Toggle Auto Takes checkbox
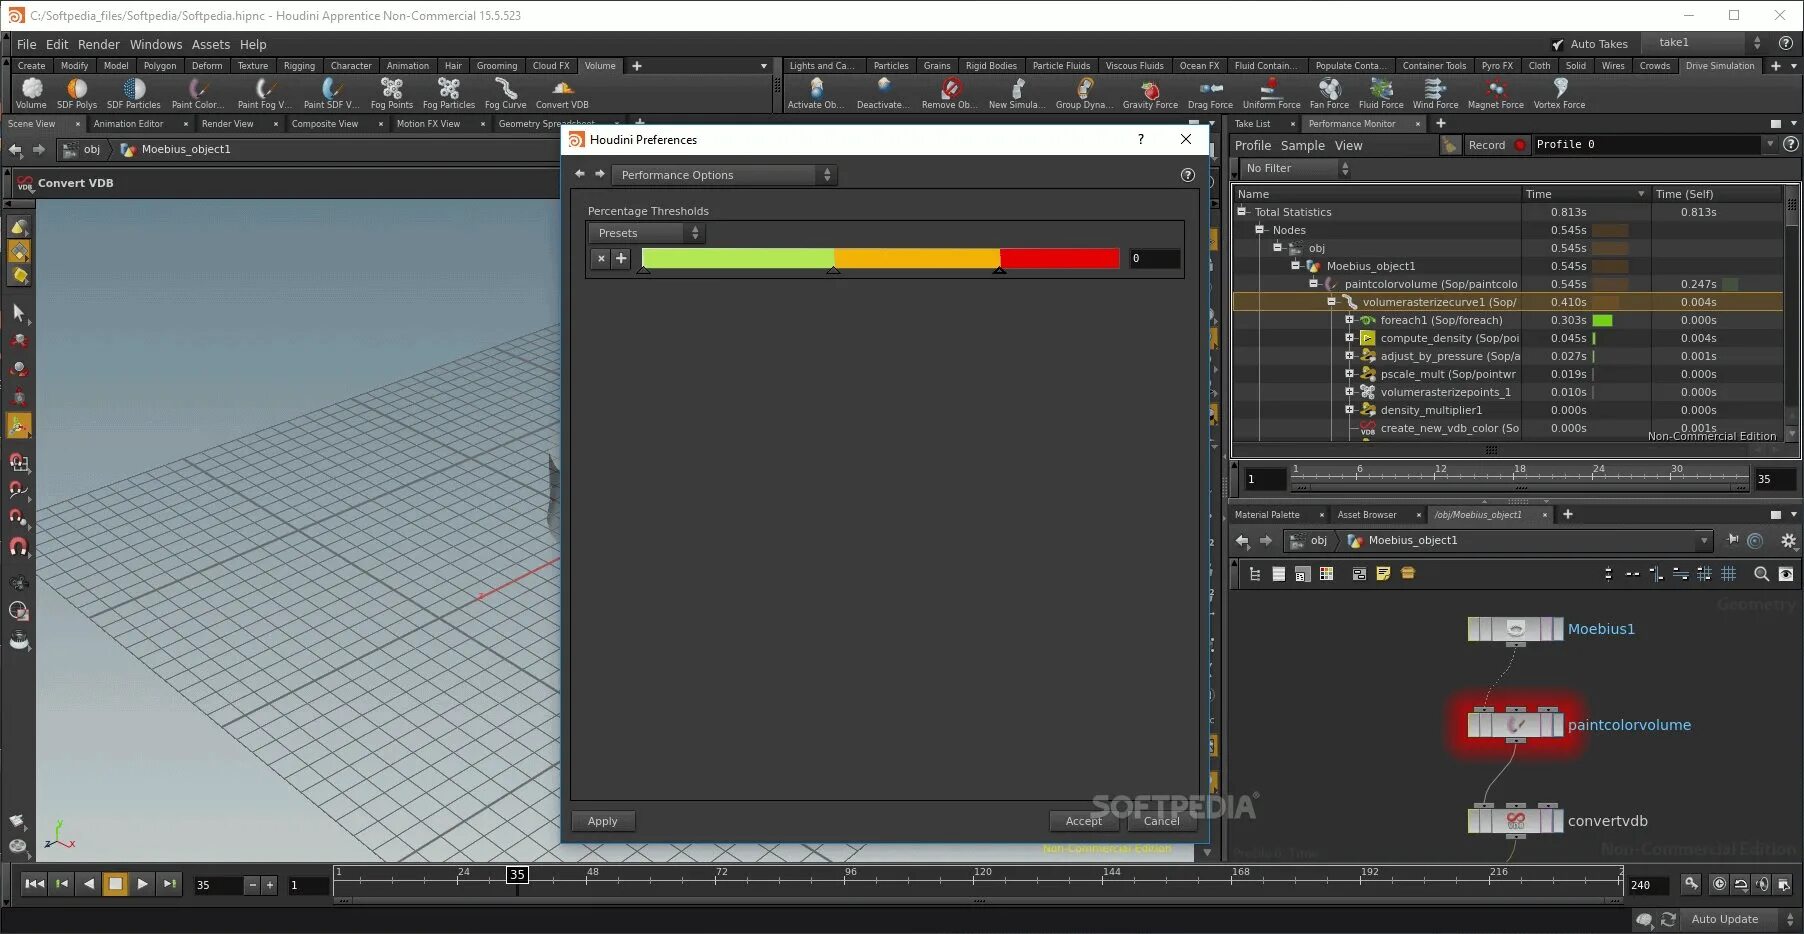The width and height of the screenshot is (1804, 934). tap(1557, 44)
